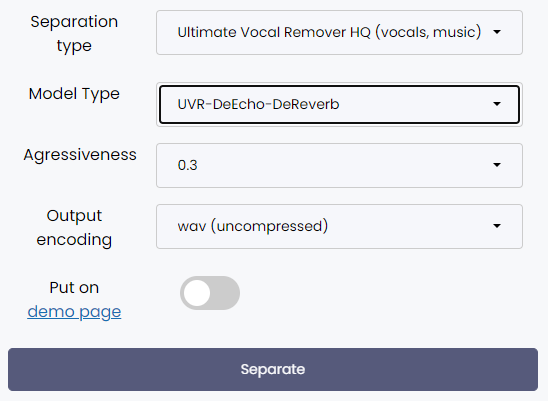Click the Model Type label text

click(x=74, y=94)
